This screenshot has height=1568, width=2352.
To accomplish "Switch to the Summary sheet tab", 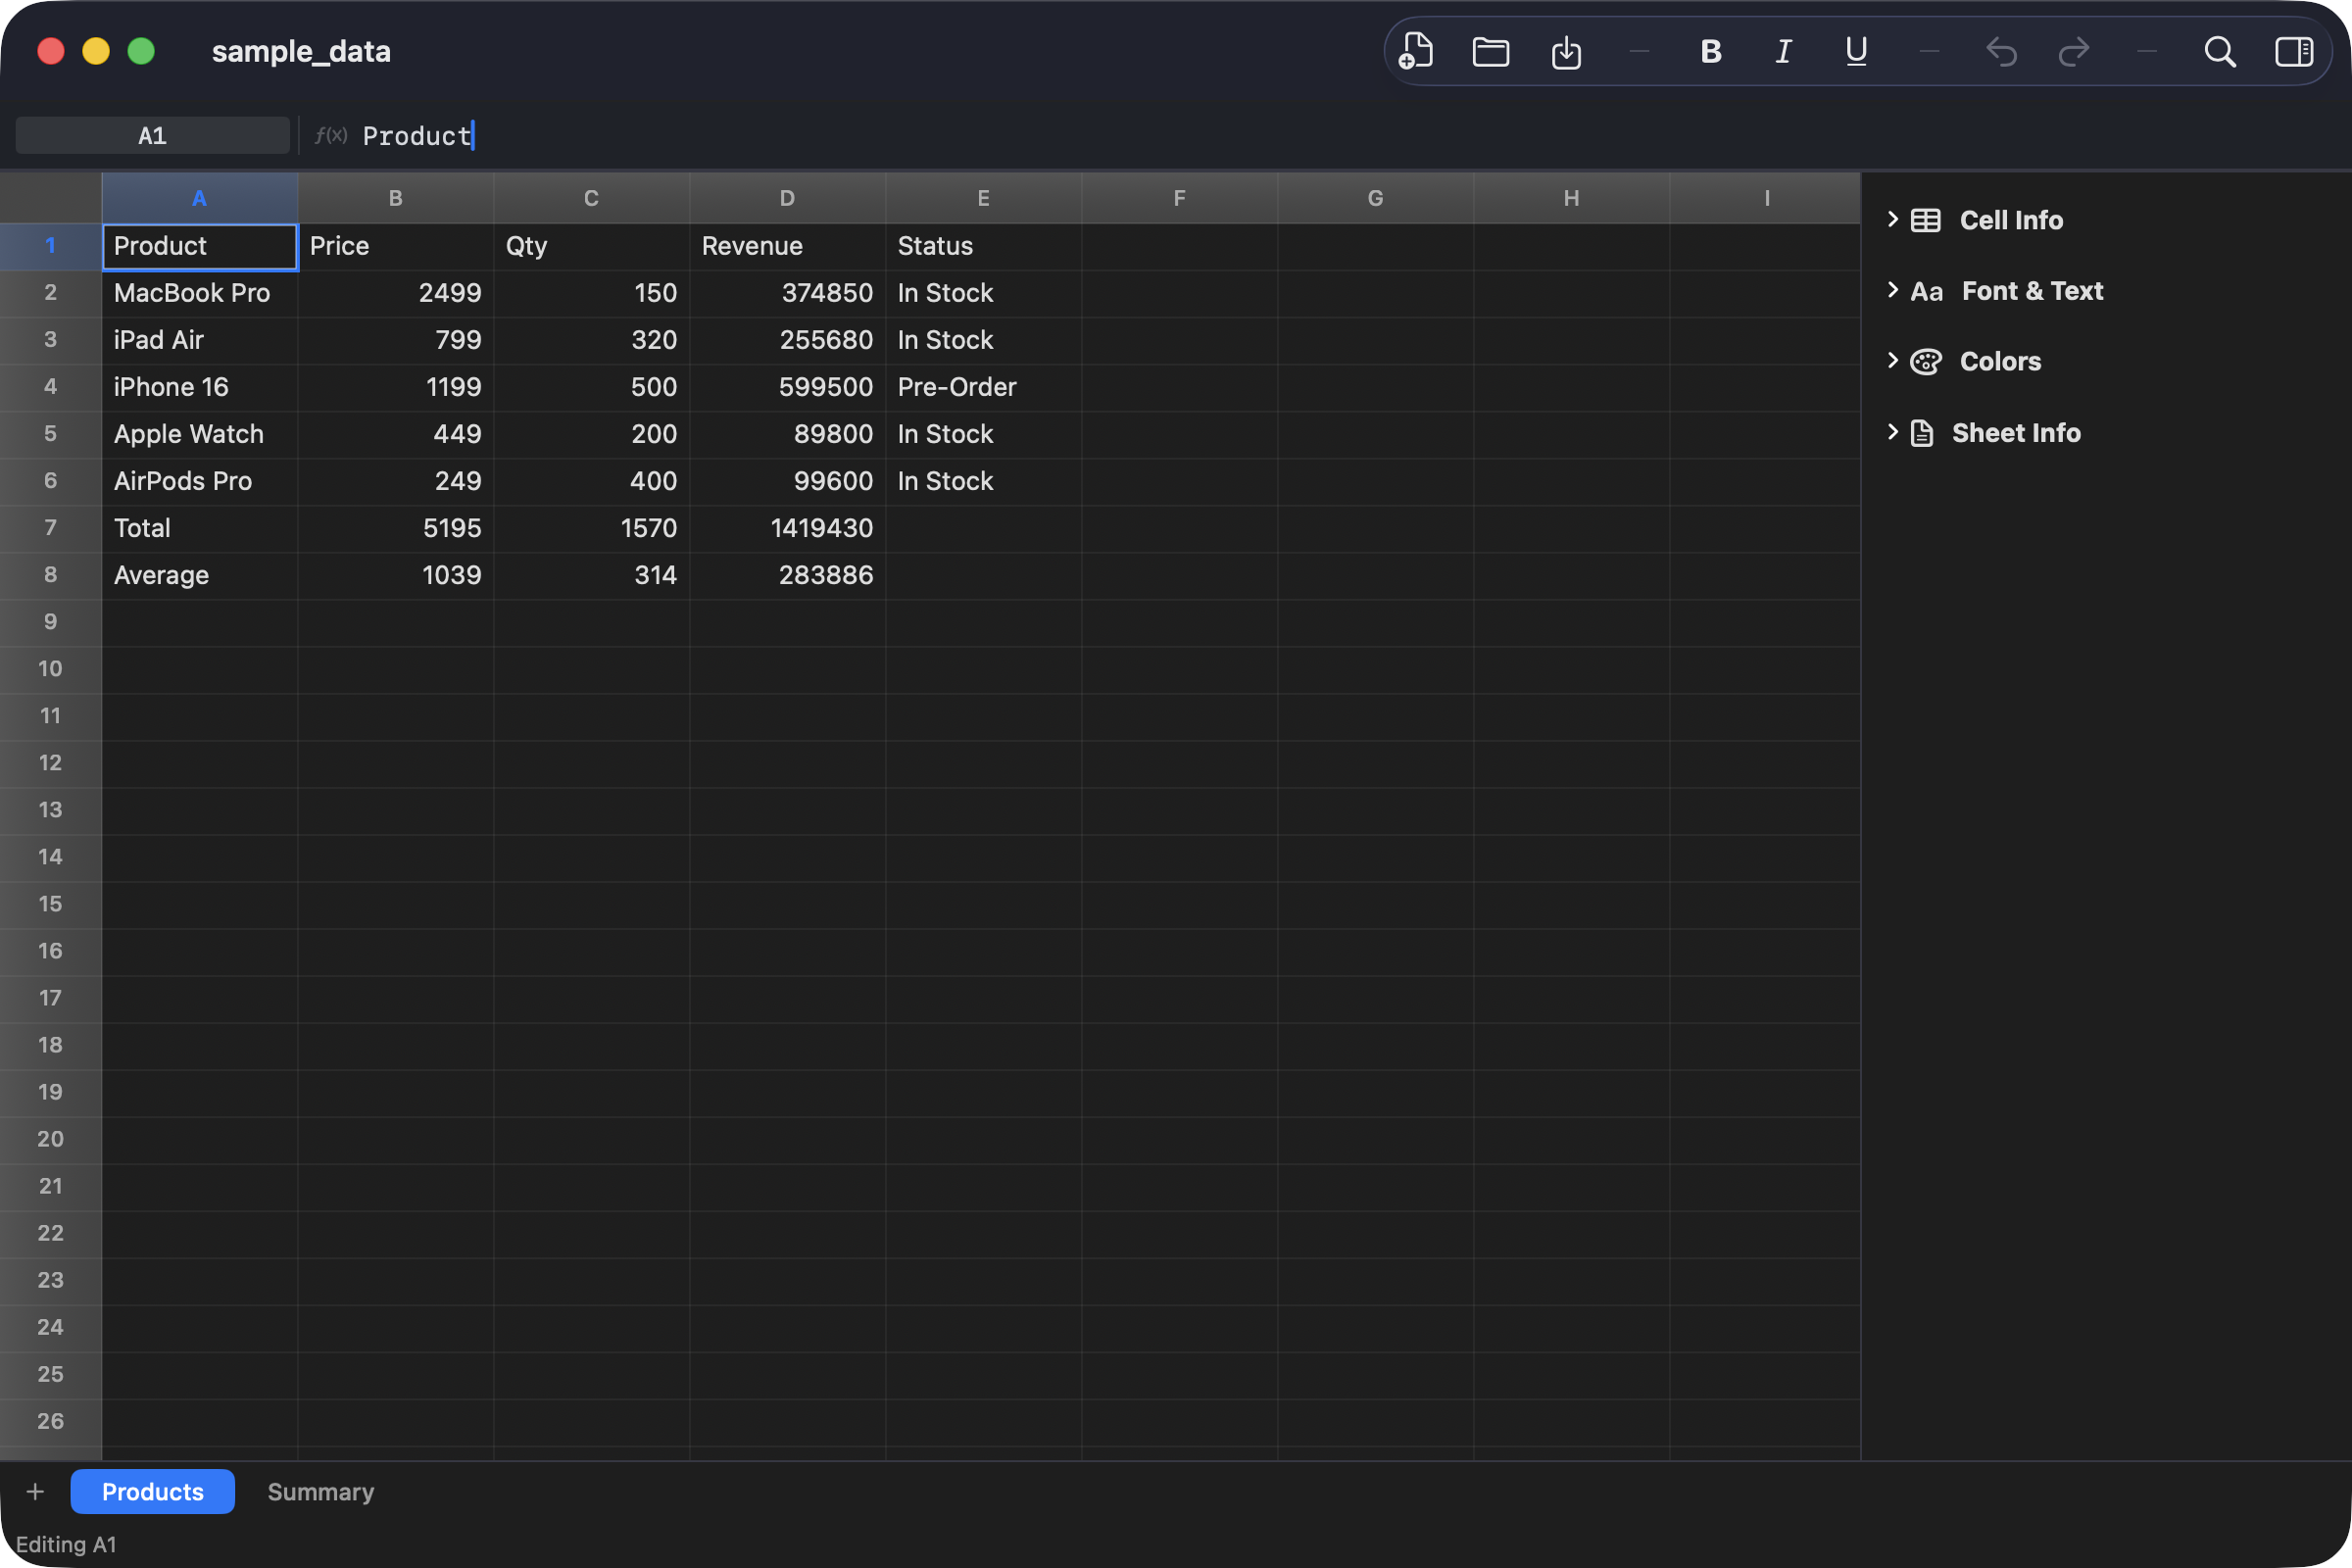I will click(320, 1491).
